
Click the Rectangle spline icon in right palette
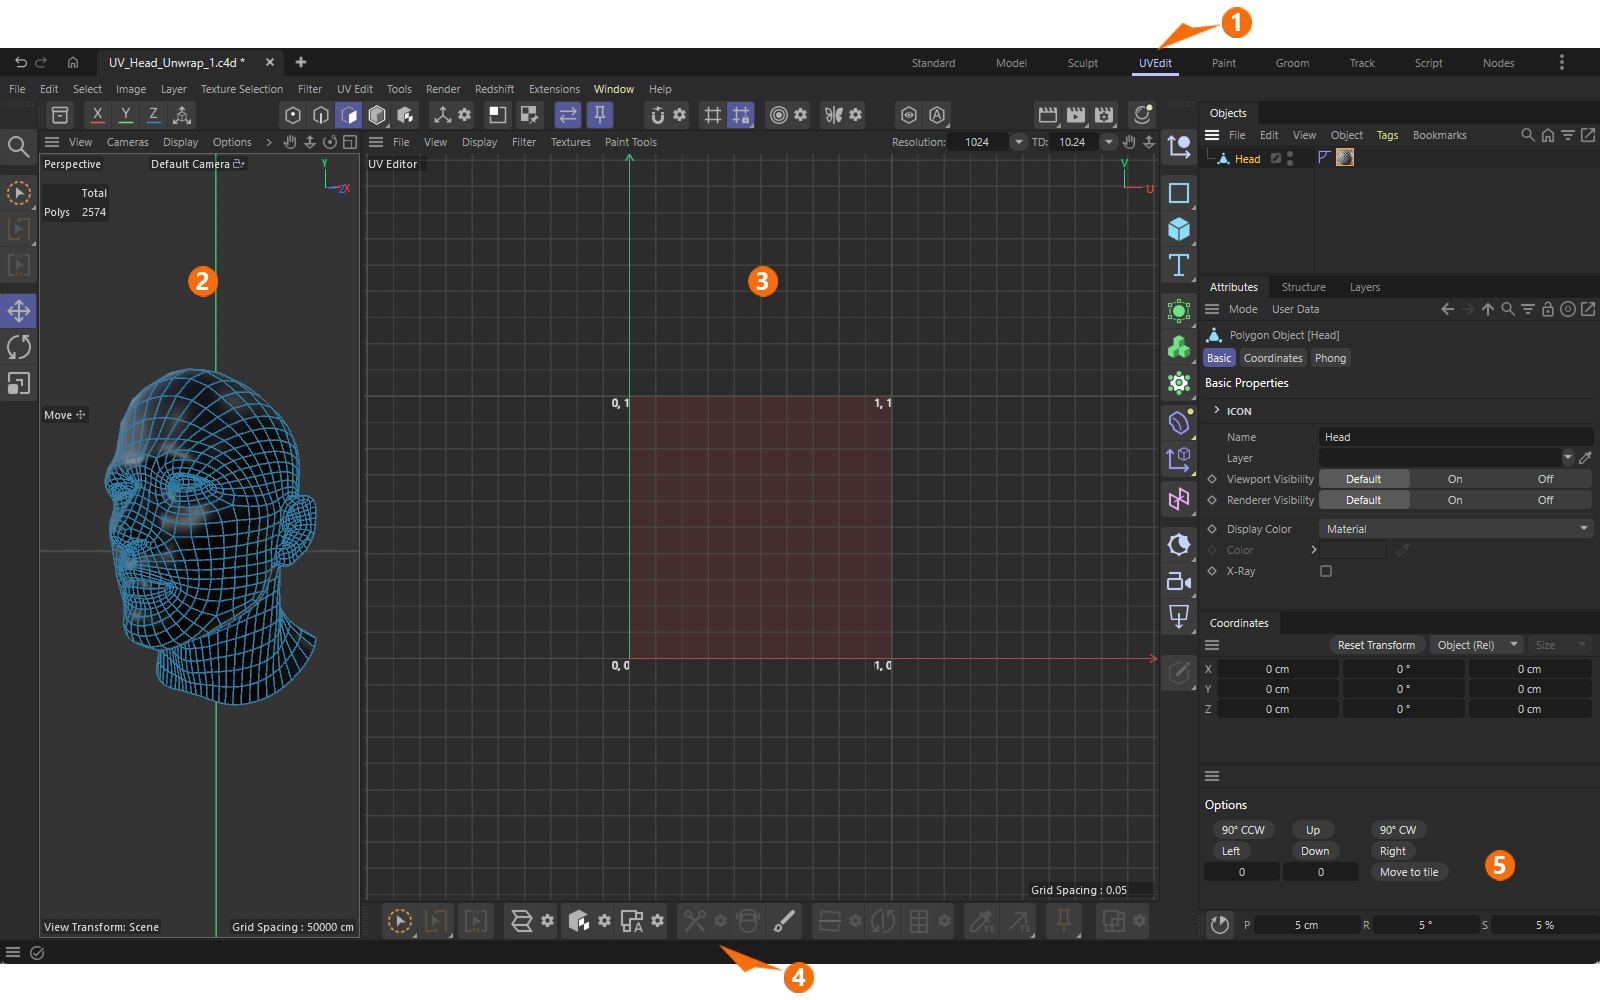(x=1179, y=193)
